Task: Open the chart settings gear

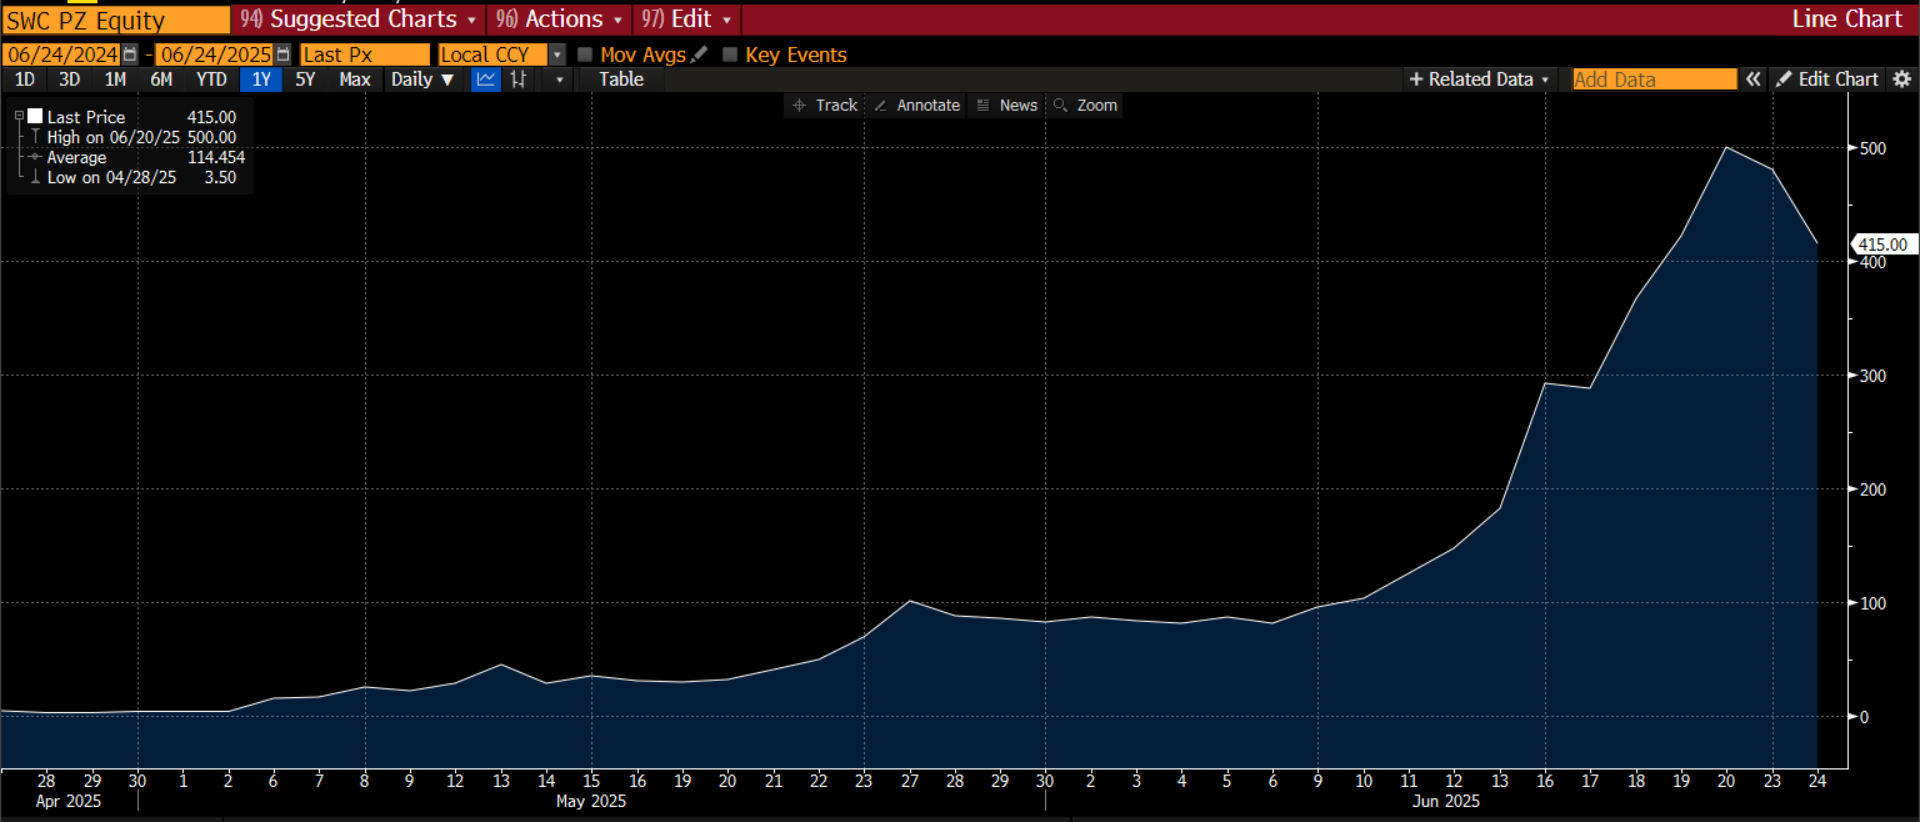Action: pos(1902,79)
